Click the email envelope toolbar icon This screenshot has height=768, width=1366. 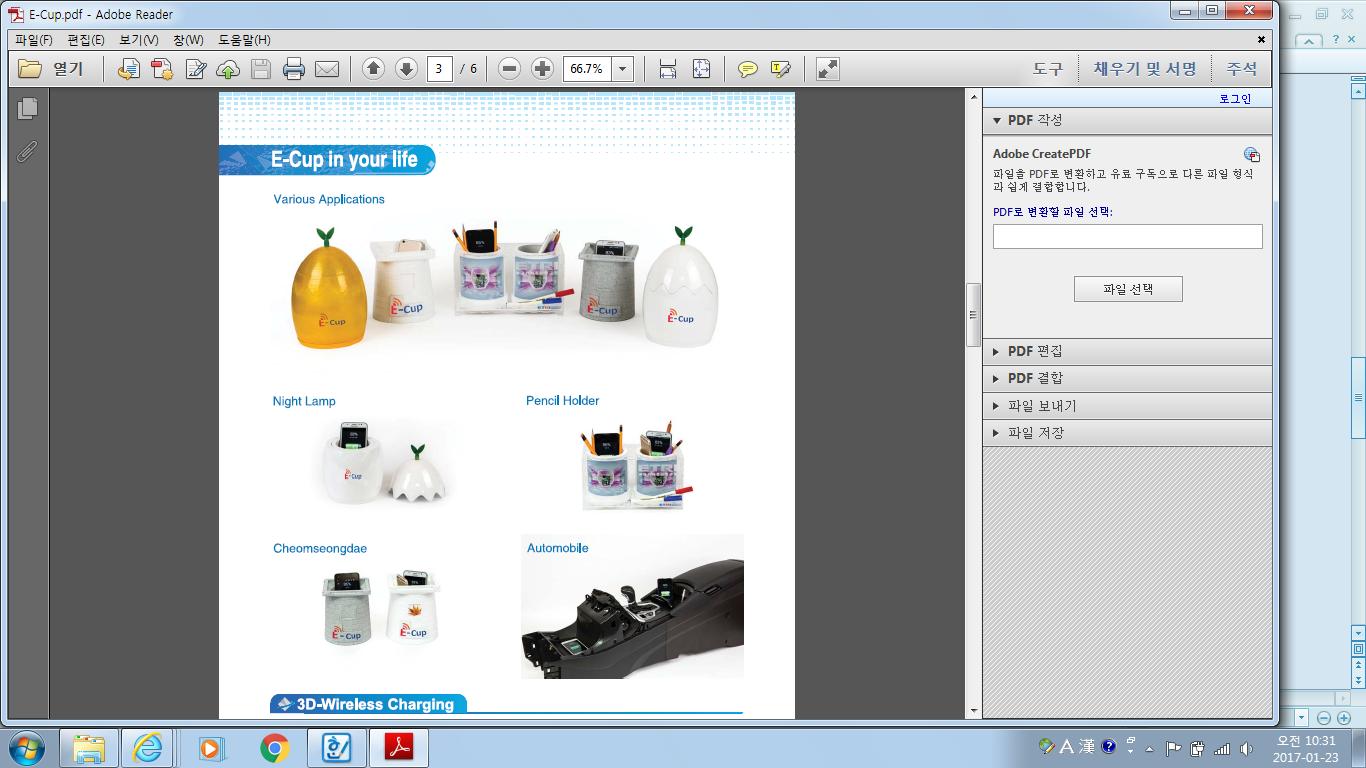(327, 69)
